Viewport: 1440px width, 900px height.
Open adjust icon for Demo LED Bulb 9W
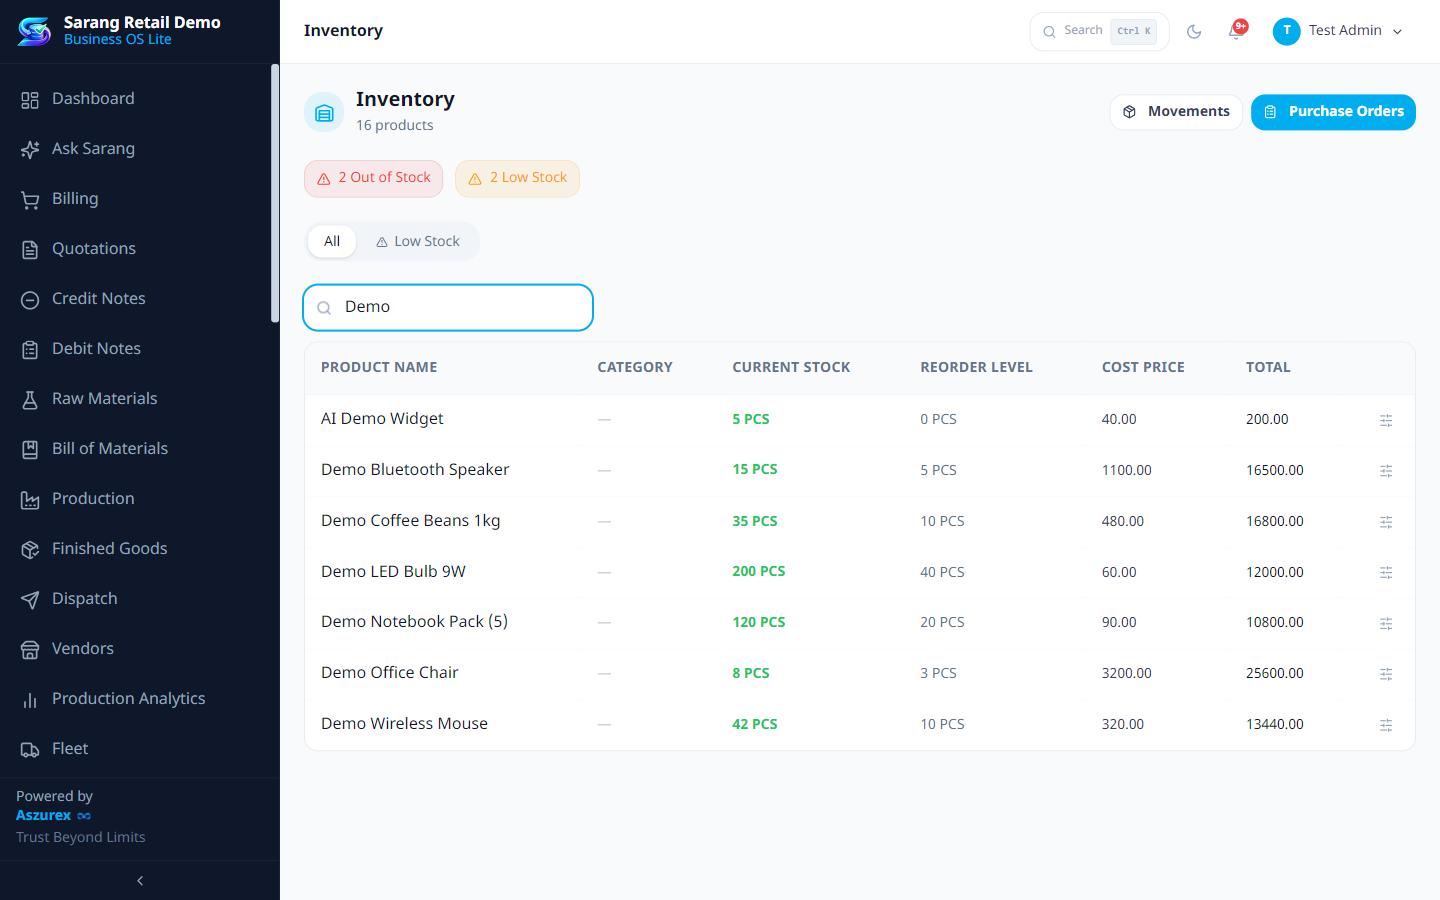pyautogui.click(x=1386, y=572)
